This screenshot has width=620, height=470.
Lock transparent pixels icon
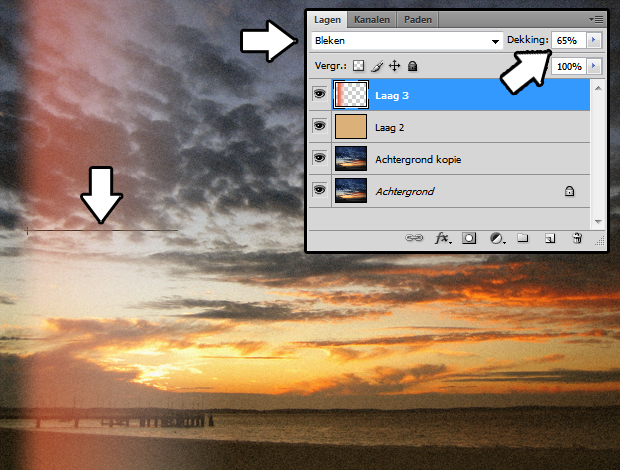tap(359, 66)
